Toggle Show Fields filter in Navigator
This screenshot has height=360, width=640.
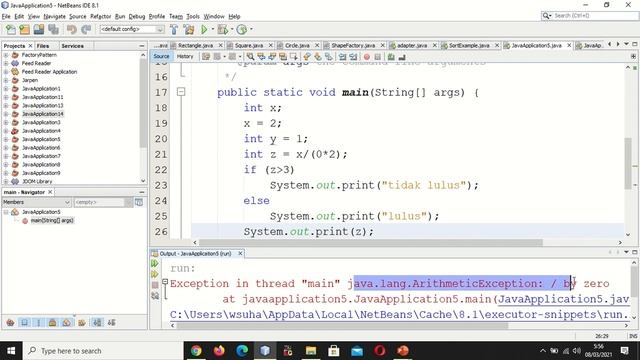[x=24, y=322]
